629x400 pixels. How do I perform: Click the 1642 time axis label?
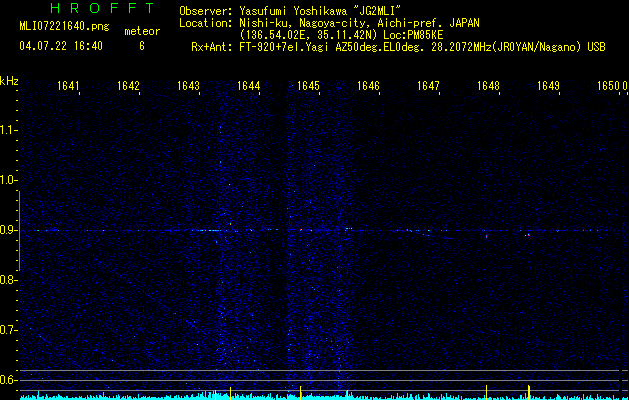128,85
